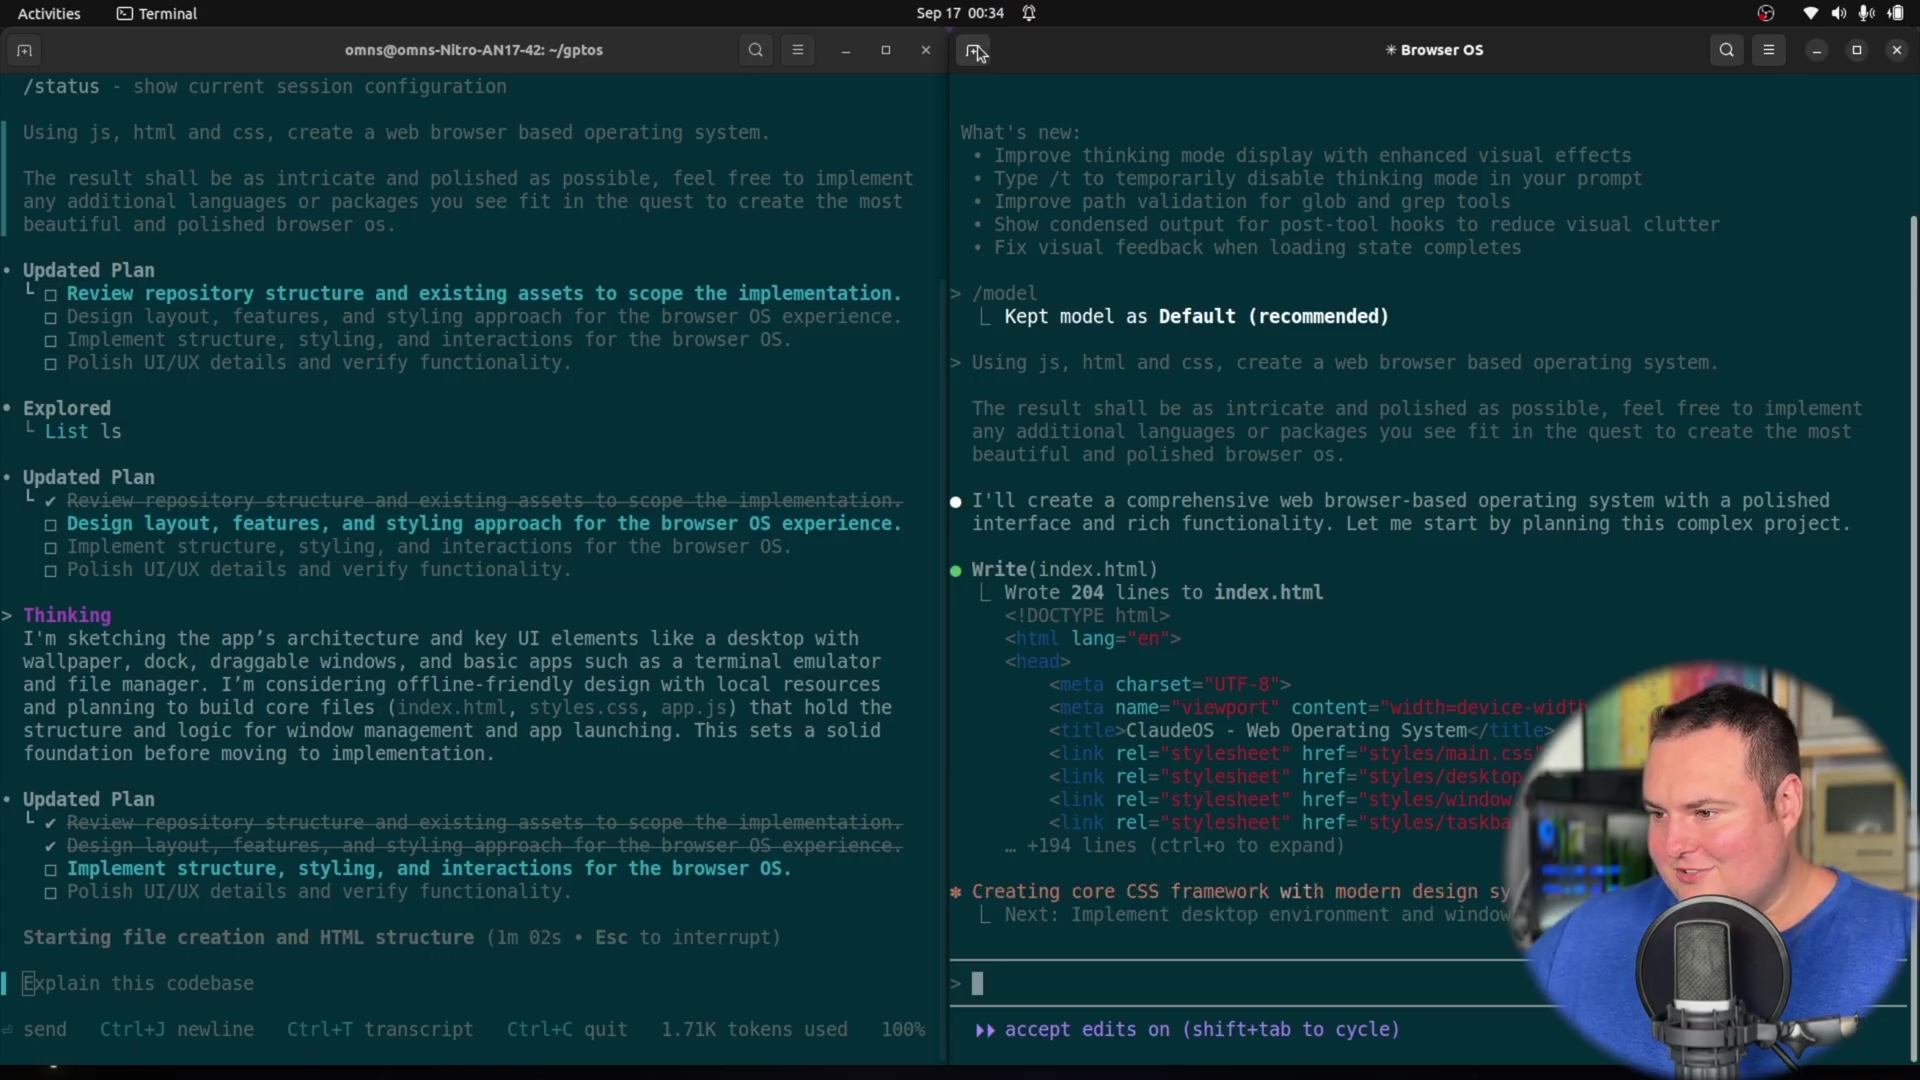Click the battery icon in system tray
Viewport: 1920px width, 1080px height.
(1896, 13)
